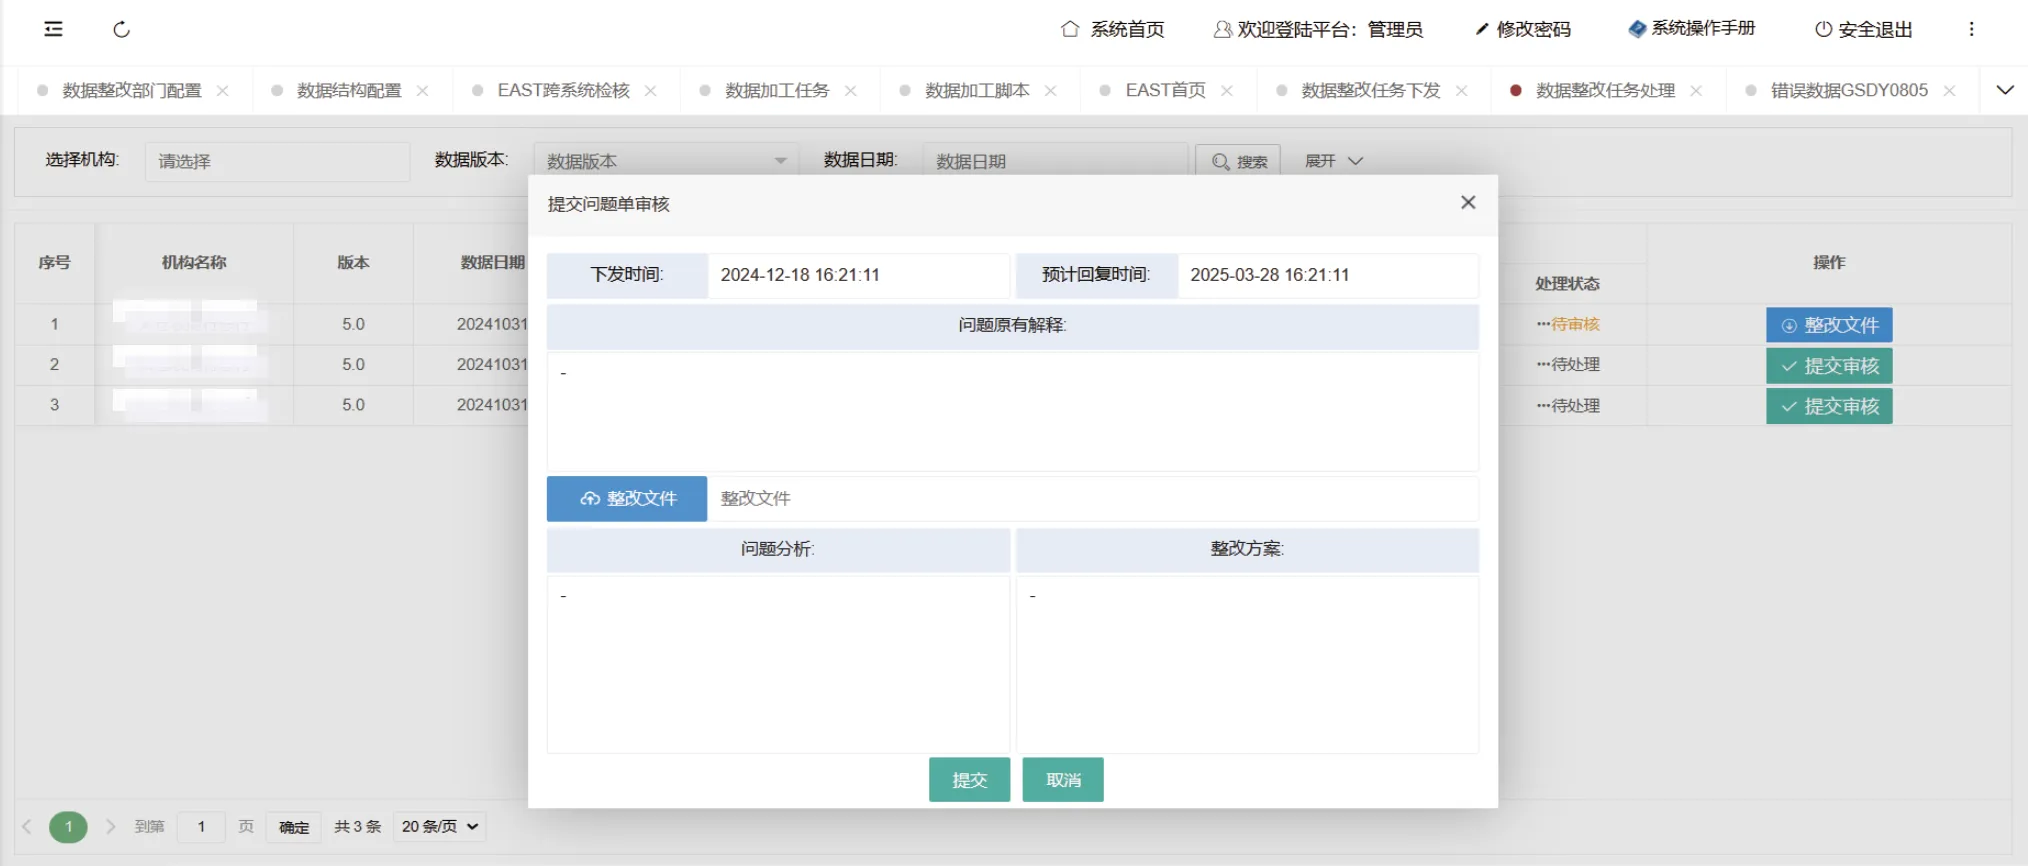Open the 20 条/页 page size dropdown

(x=440, y=826)
